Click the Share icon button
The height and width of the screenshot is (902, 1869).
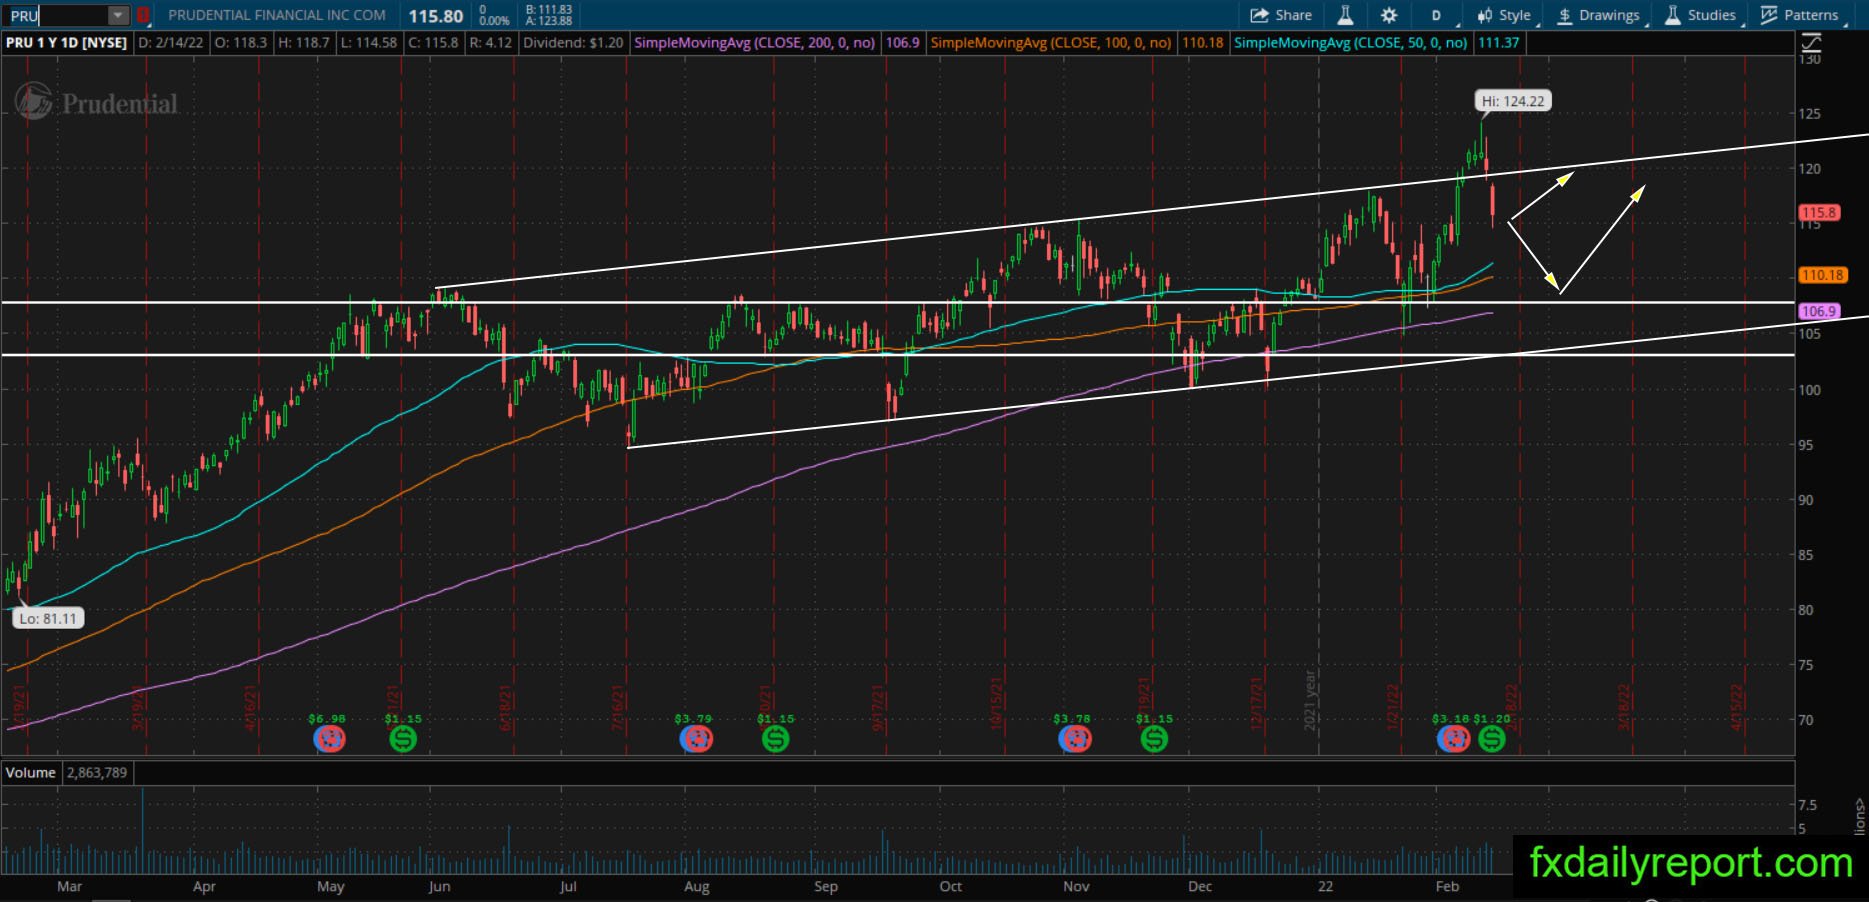tap(1281, 15)
